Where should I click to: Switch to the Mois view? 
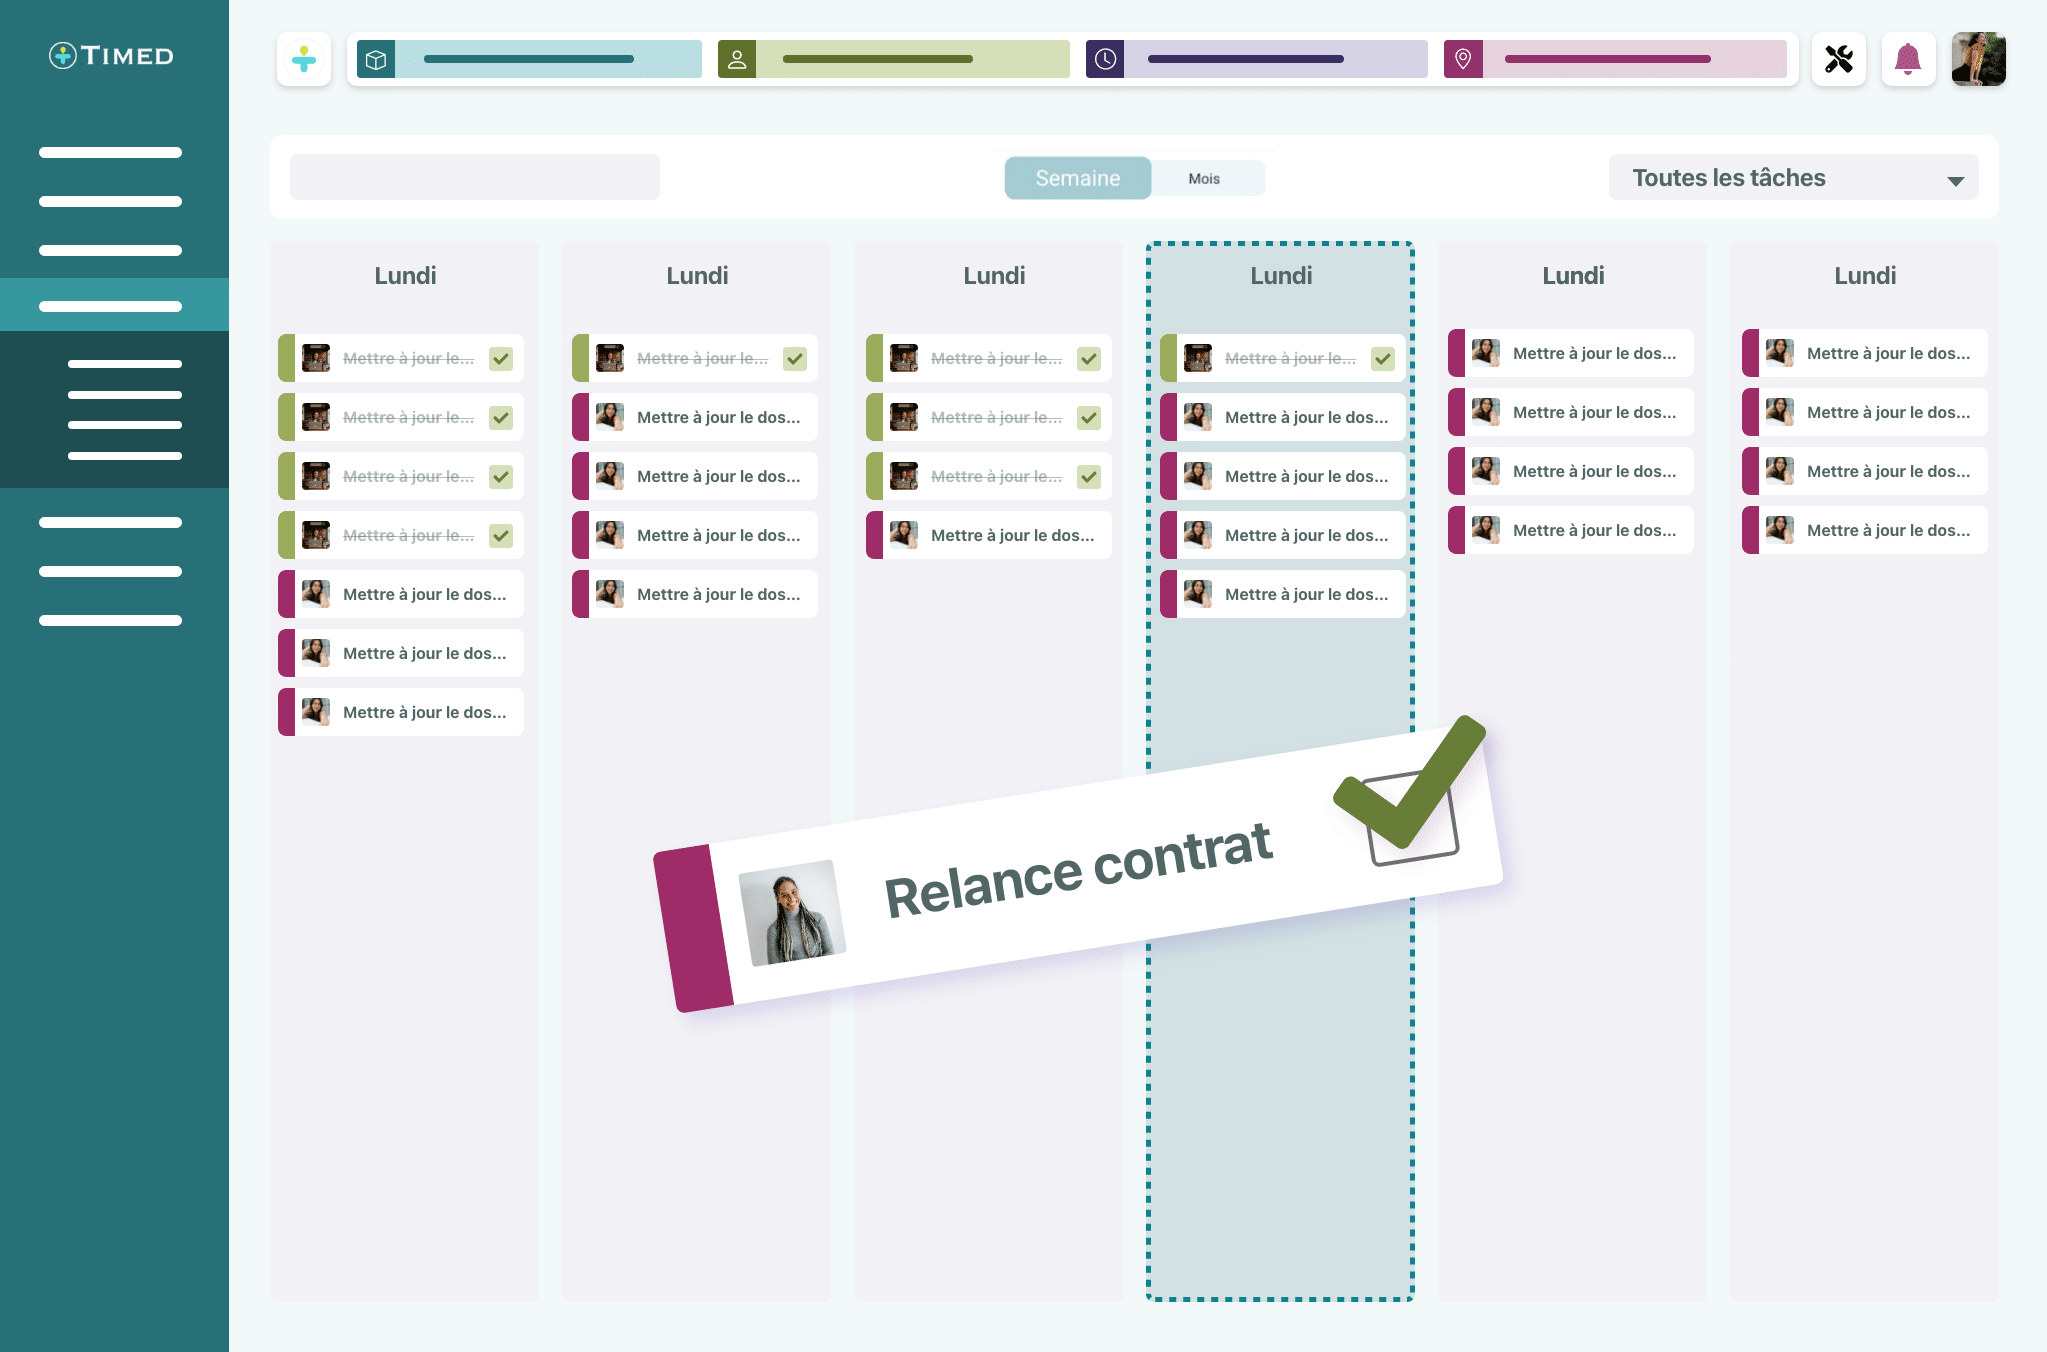pos(1204,179)
